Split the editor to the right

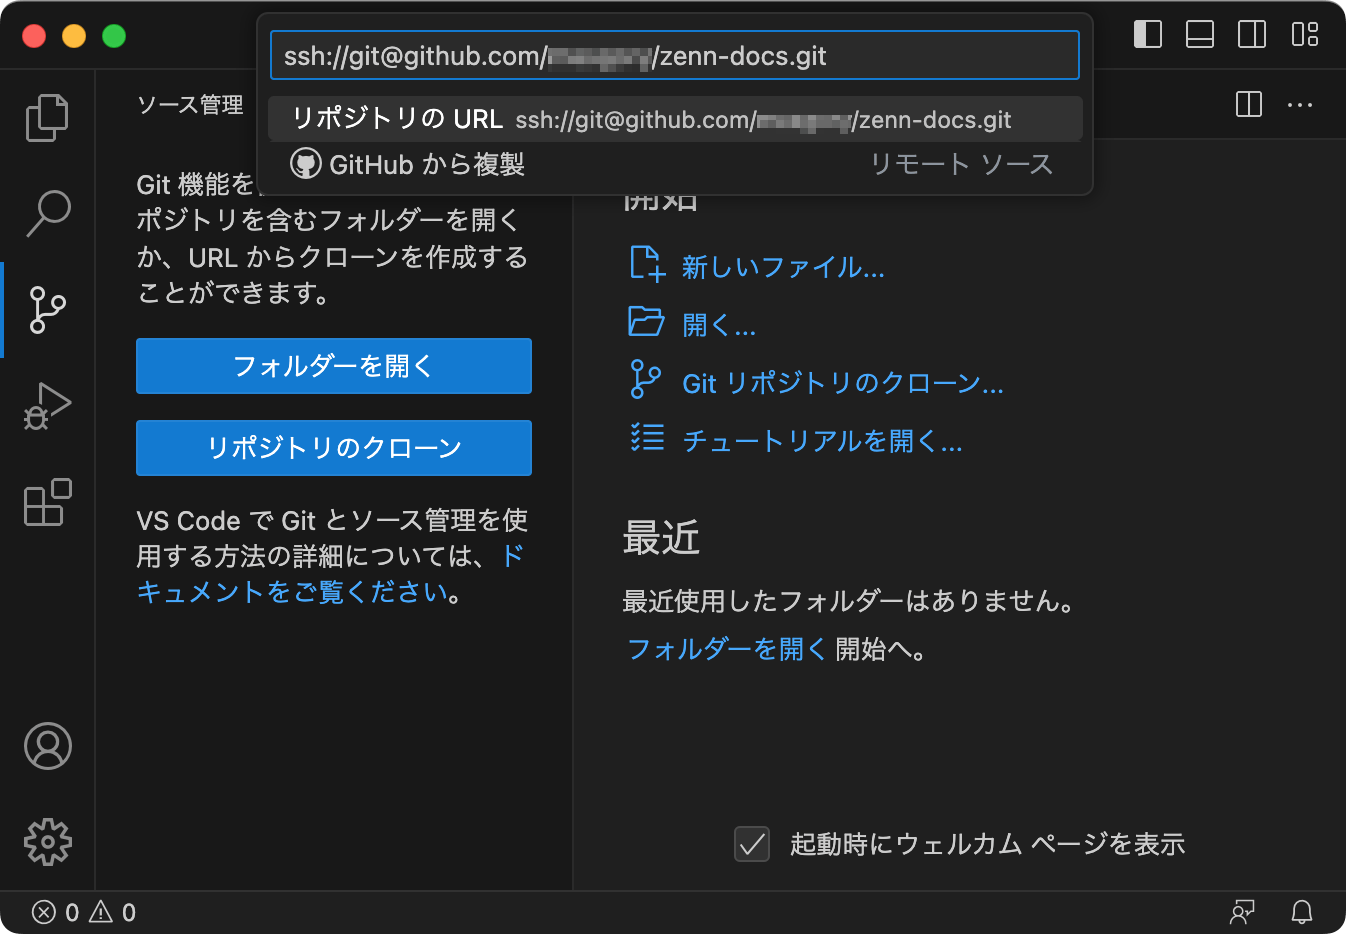pyautogui.click(x=1249, y=104)
